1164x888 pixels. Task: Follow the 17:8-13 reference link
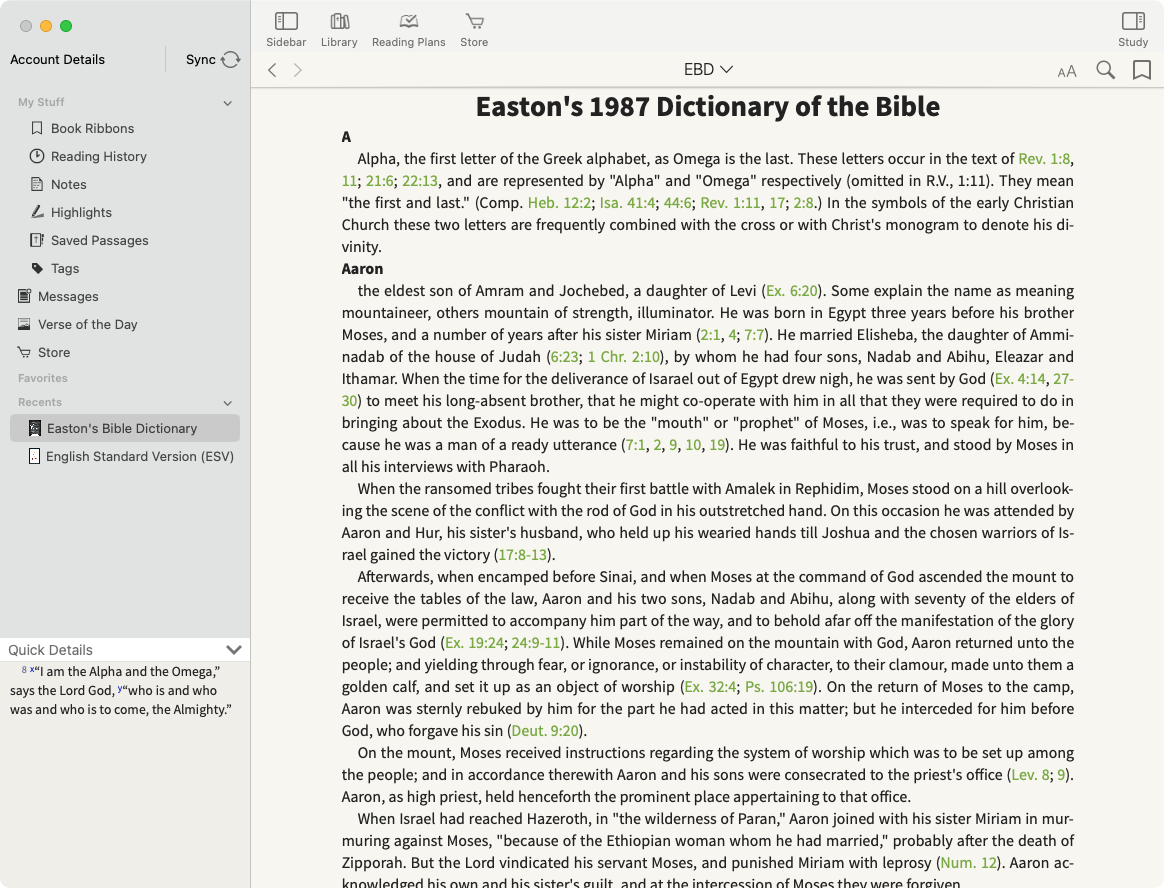523,555
